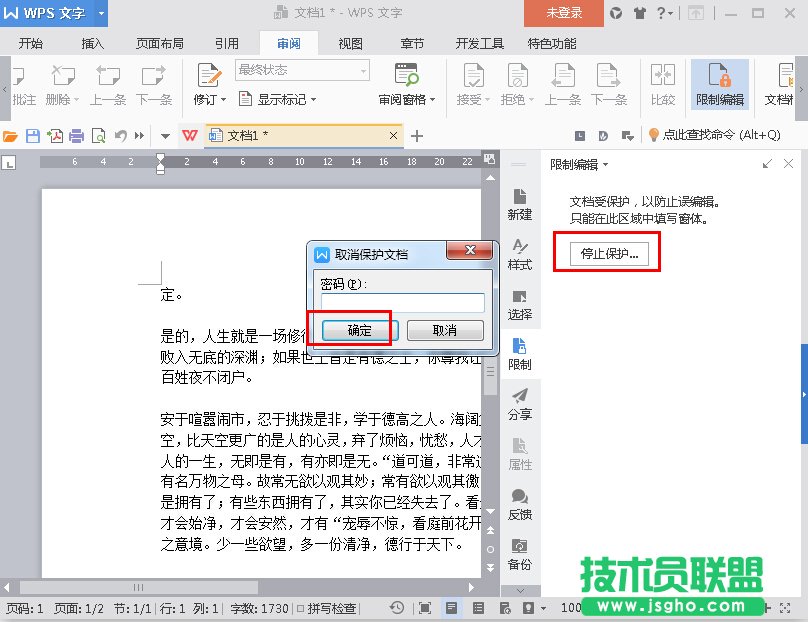The image size is (808, 622).
Task: Switch to the 视图 ribbon tab
Action: tap(350, 44)
